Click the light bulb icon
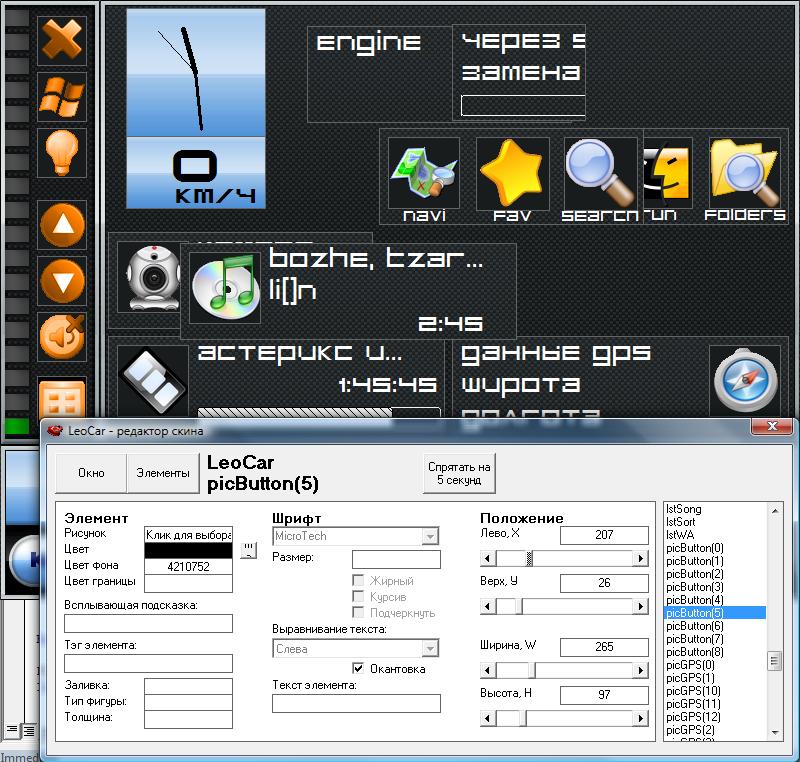The height and width of the screenshot is (762, 800). coord(61,153)
